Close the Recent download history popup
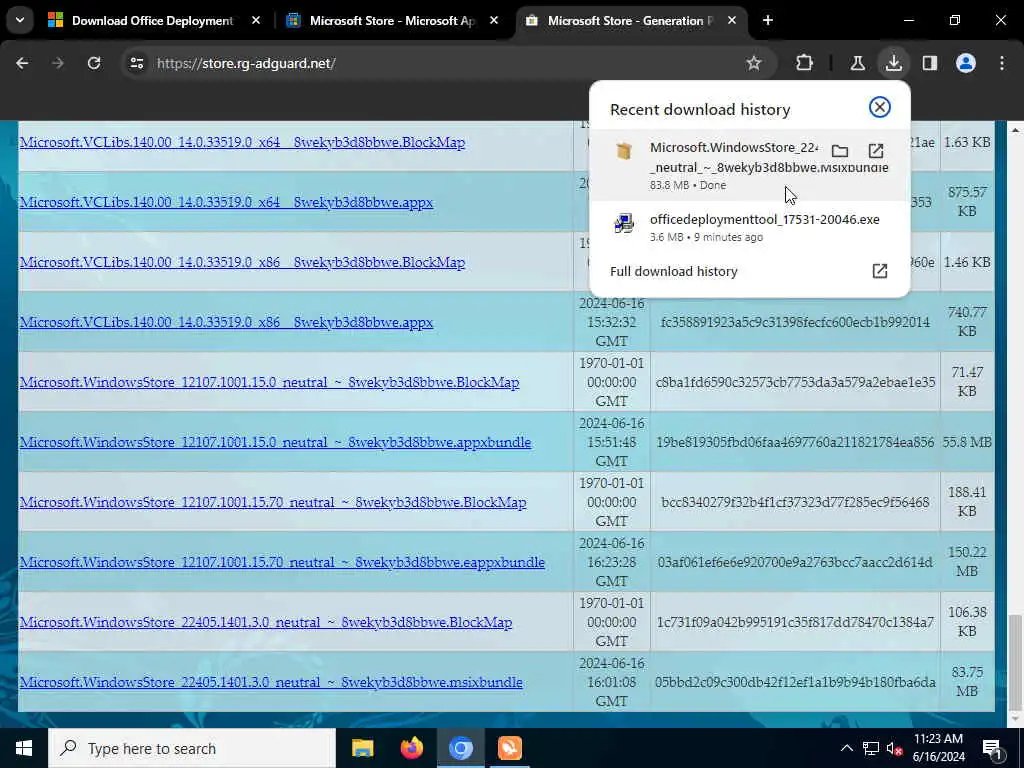This screenshot has width=1024, height=768. (x=880, y=107)
